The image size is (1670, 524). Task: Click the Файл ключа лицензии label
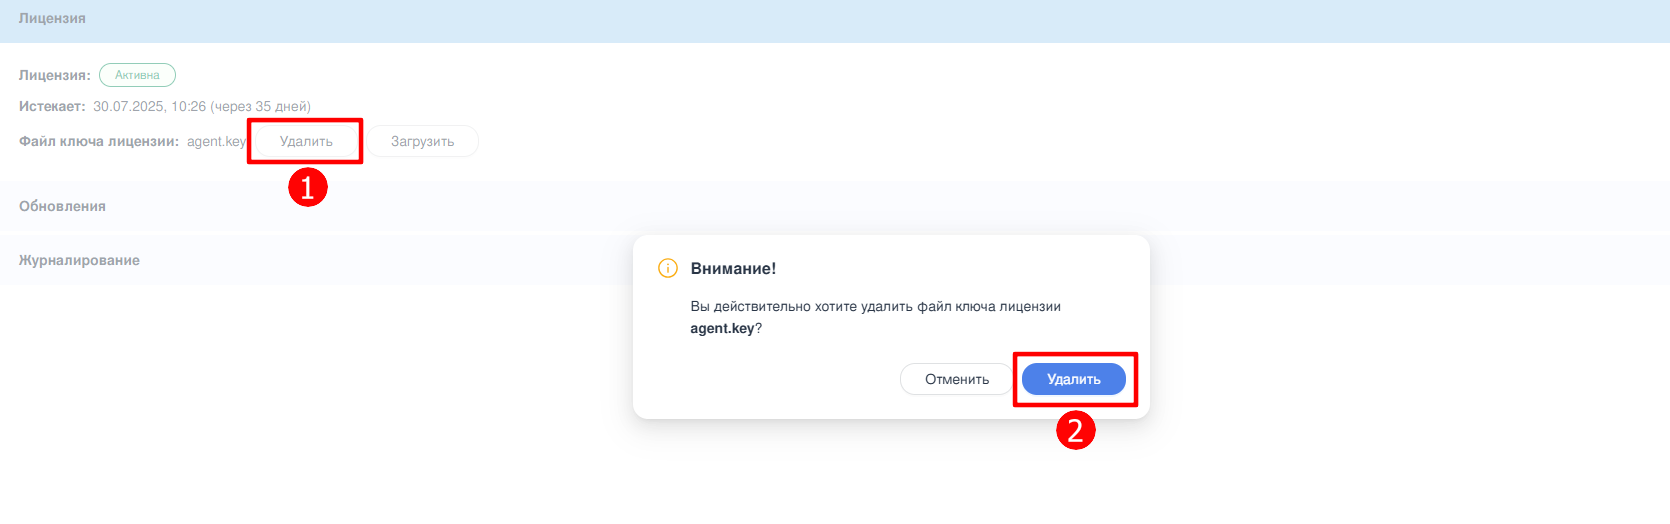(98, 141)
